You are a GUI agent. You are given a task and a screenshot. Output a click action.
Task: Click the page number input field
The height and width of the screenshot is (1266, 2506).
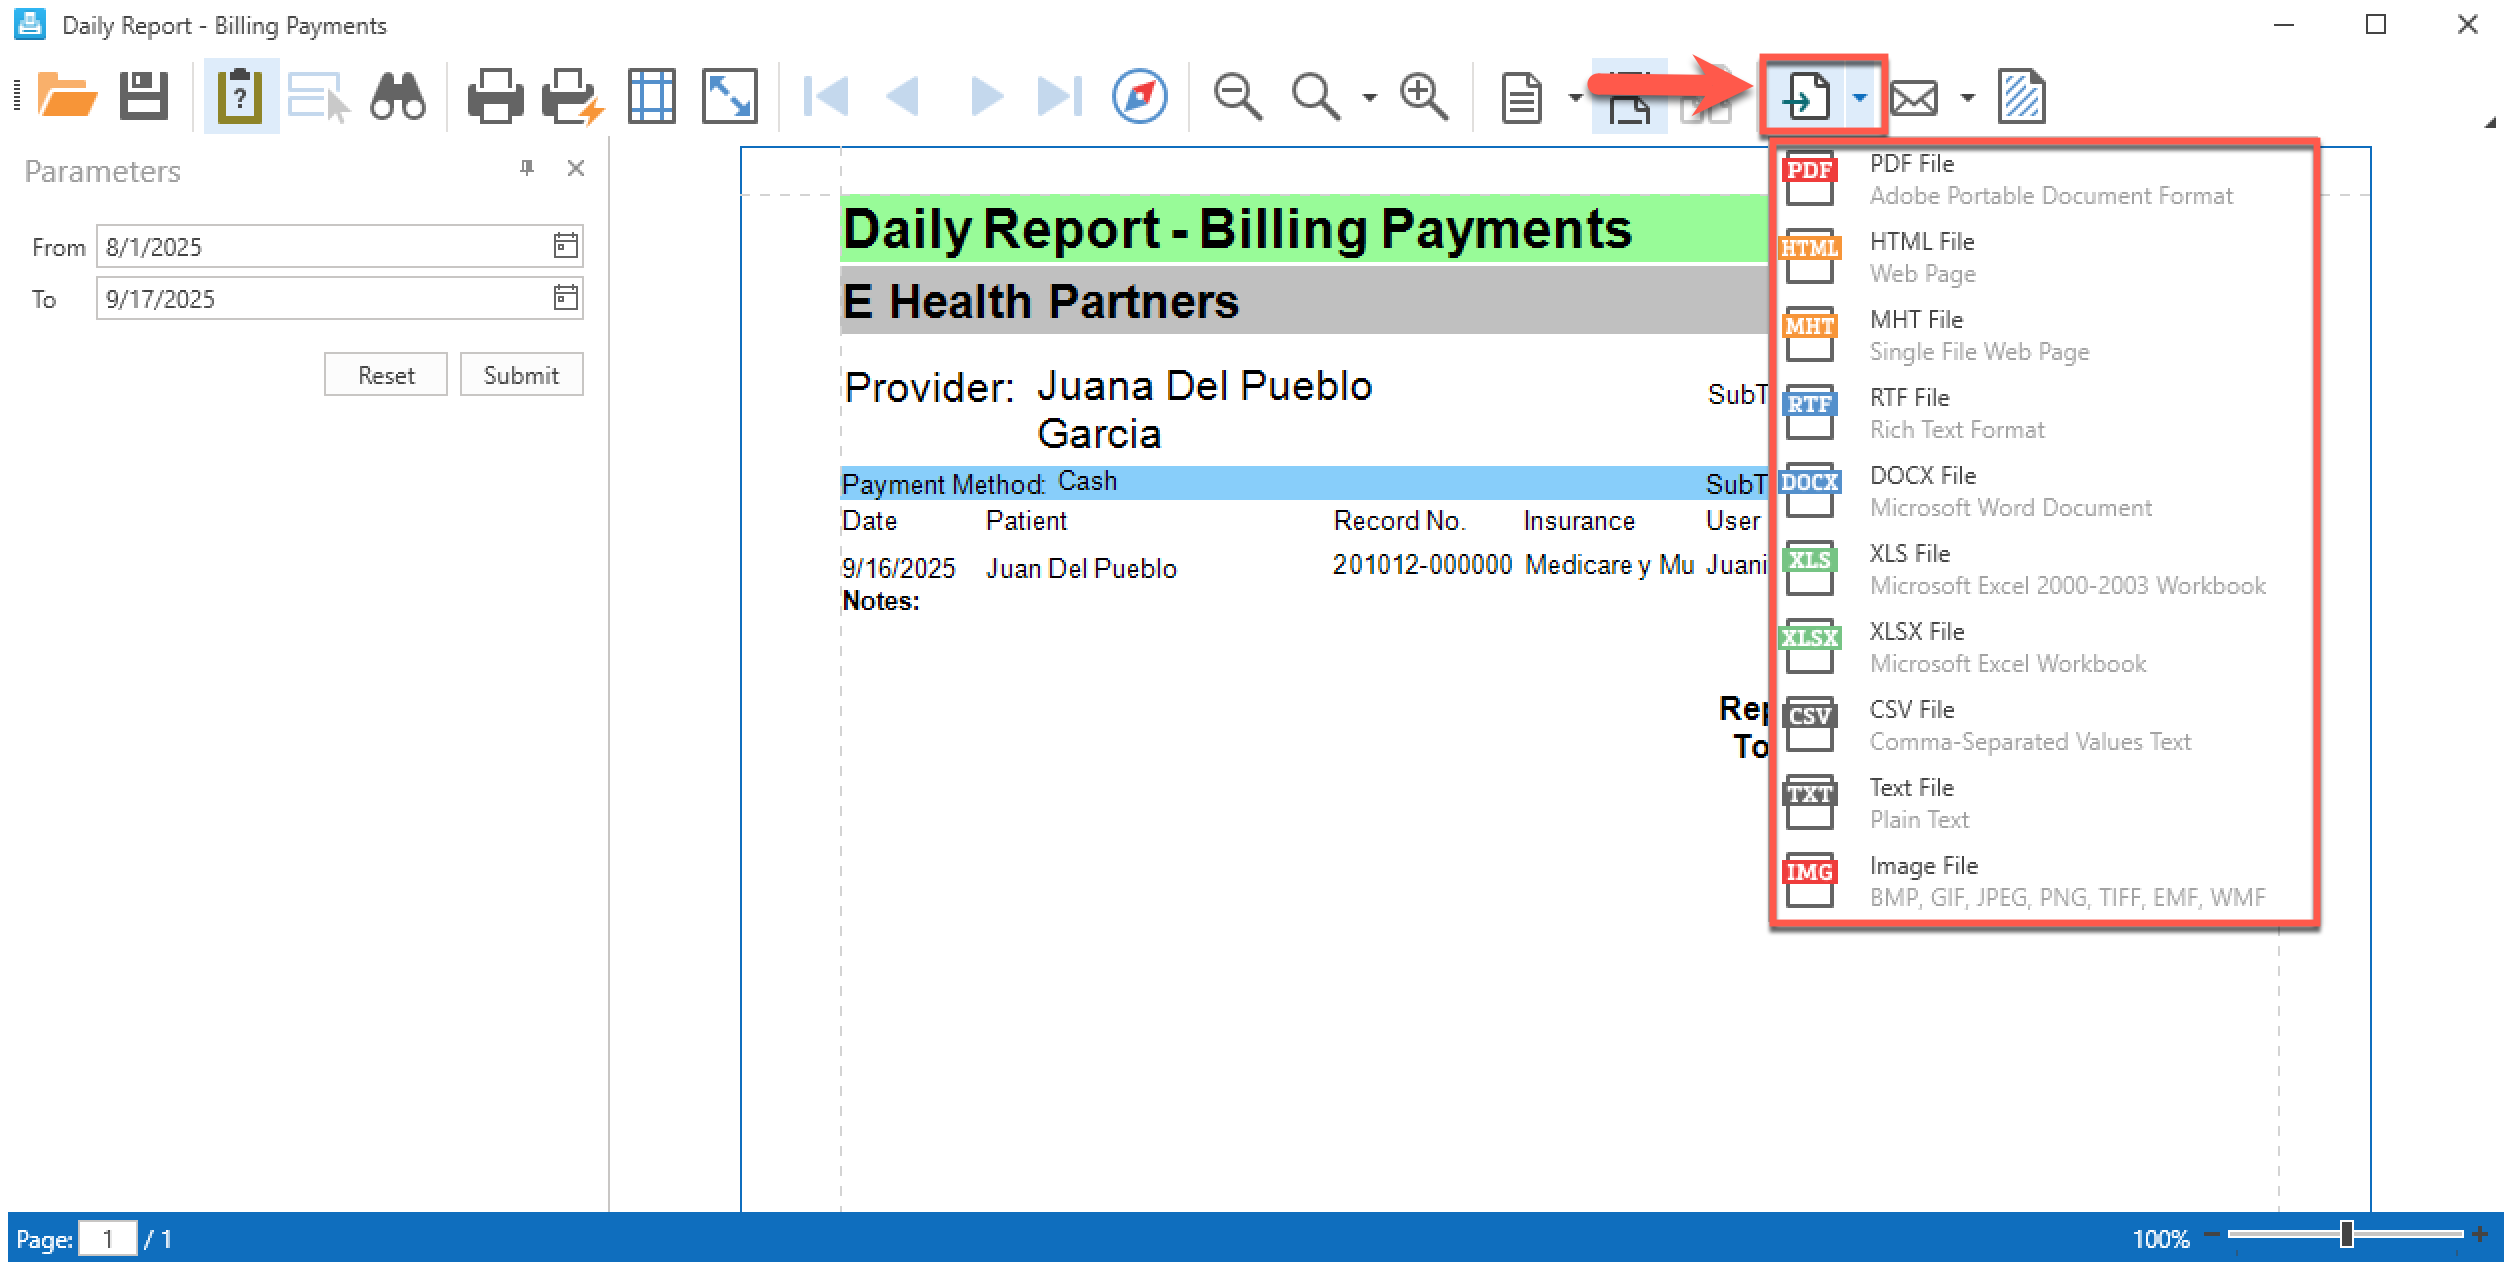[107, 1240]
